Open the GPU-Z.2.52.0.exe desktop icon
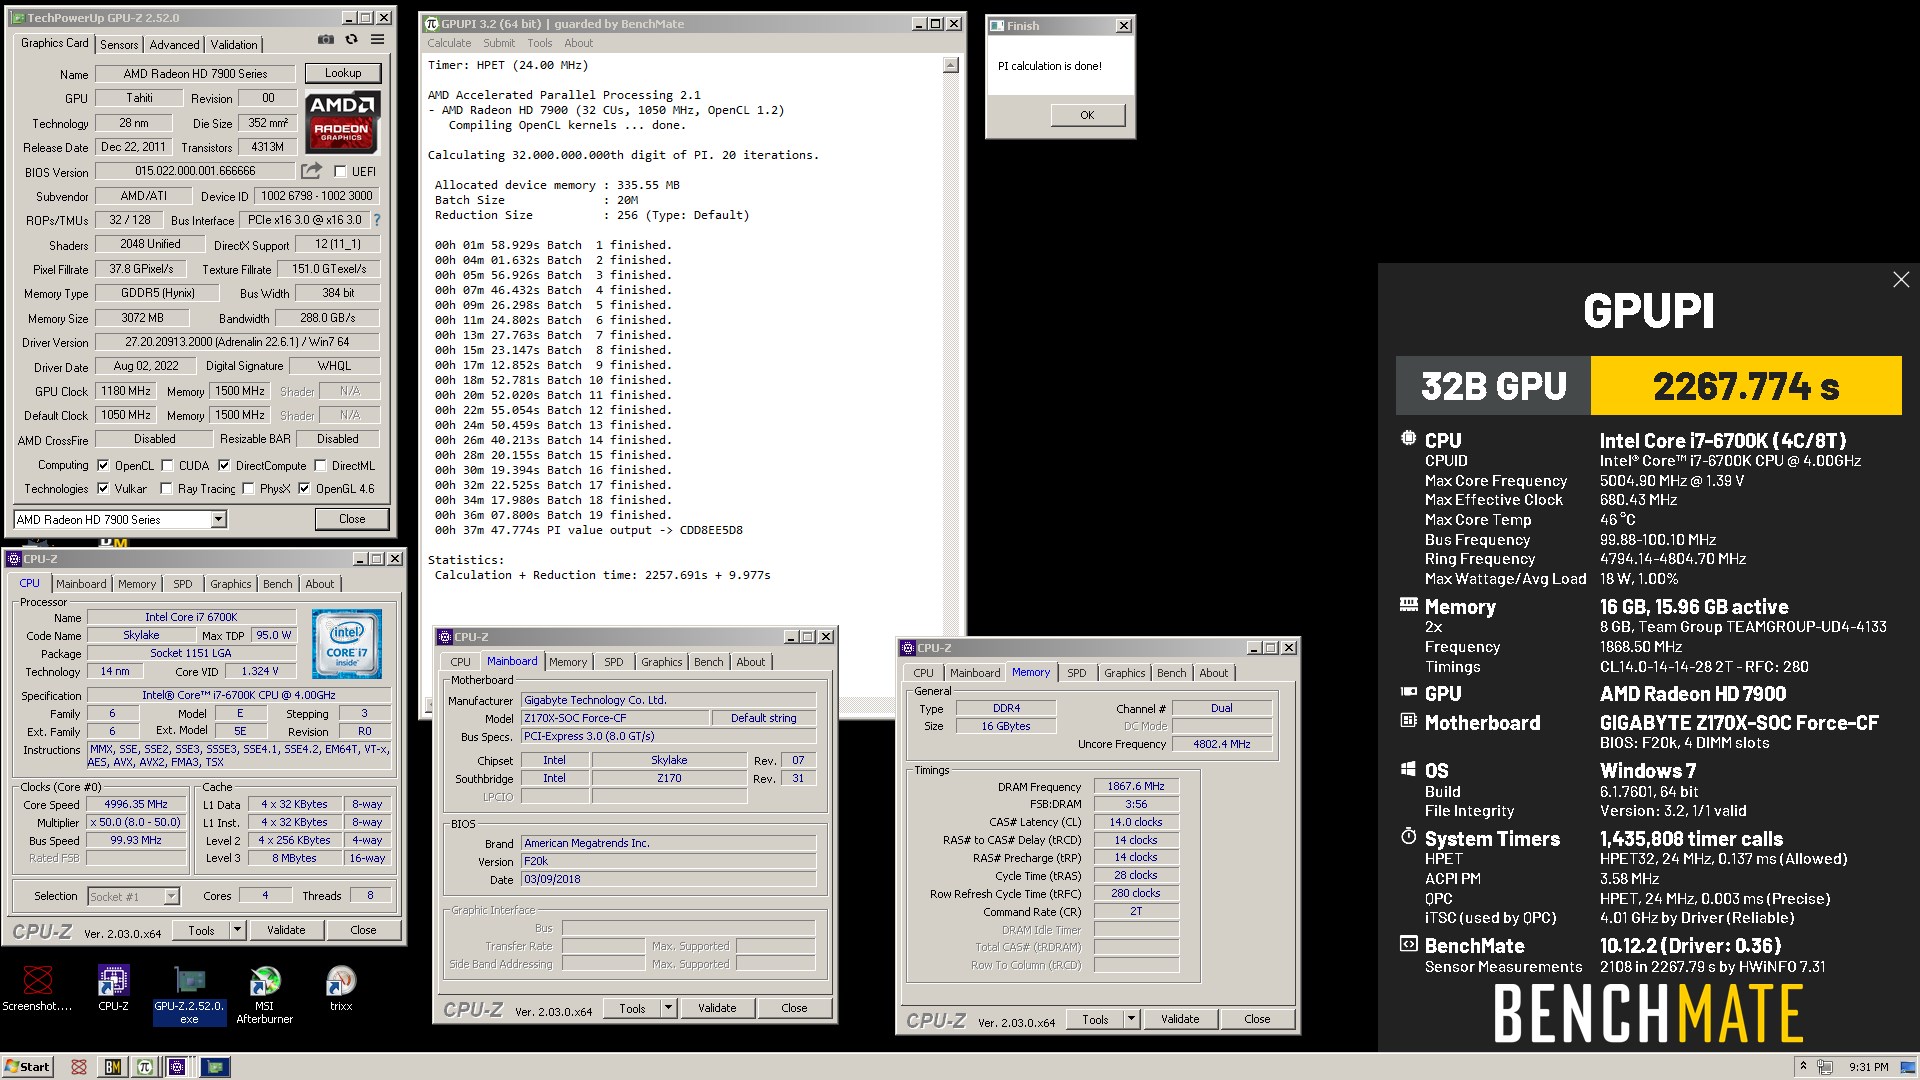Screen dimensions: 1920x1080 189,995
